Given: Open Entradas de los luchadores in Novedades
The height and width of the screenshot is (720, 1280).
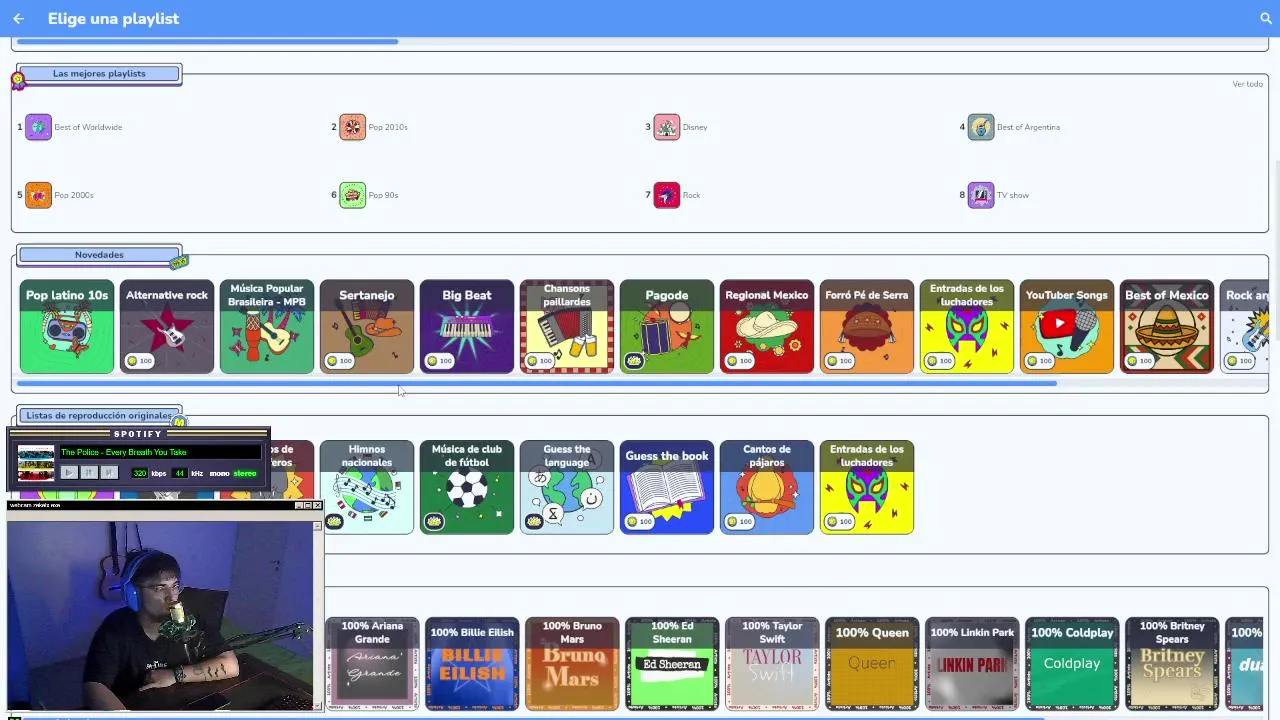Looking at the screenshot, I should click(967, 326).
